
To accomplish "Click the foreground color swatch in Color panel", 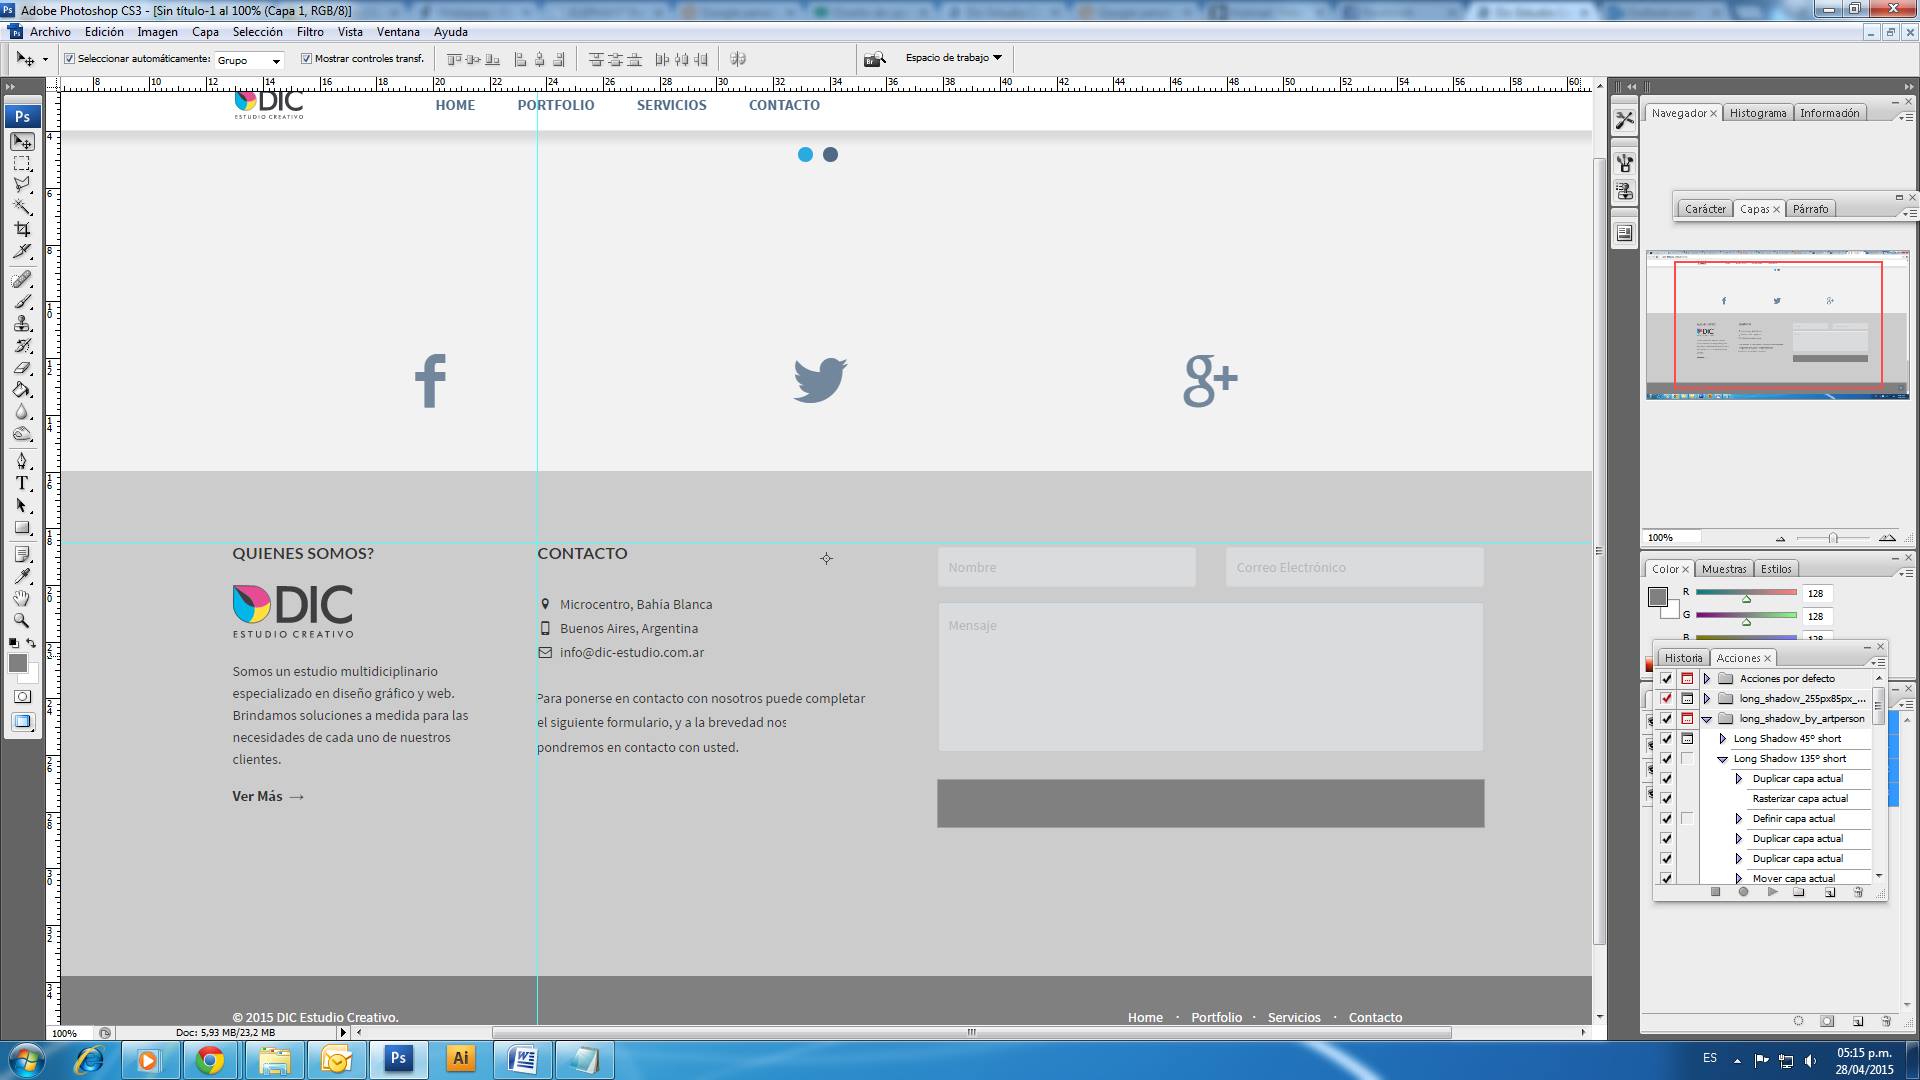I will tap(1657, 597).
